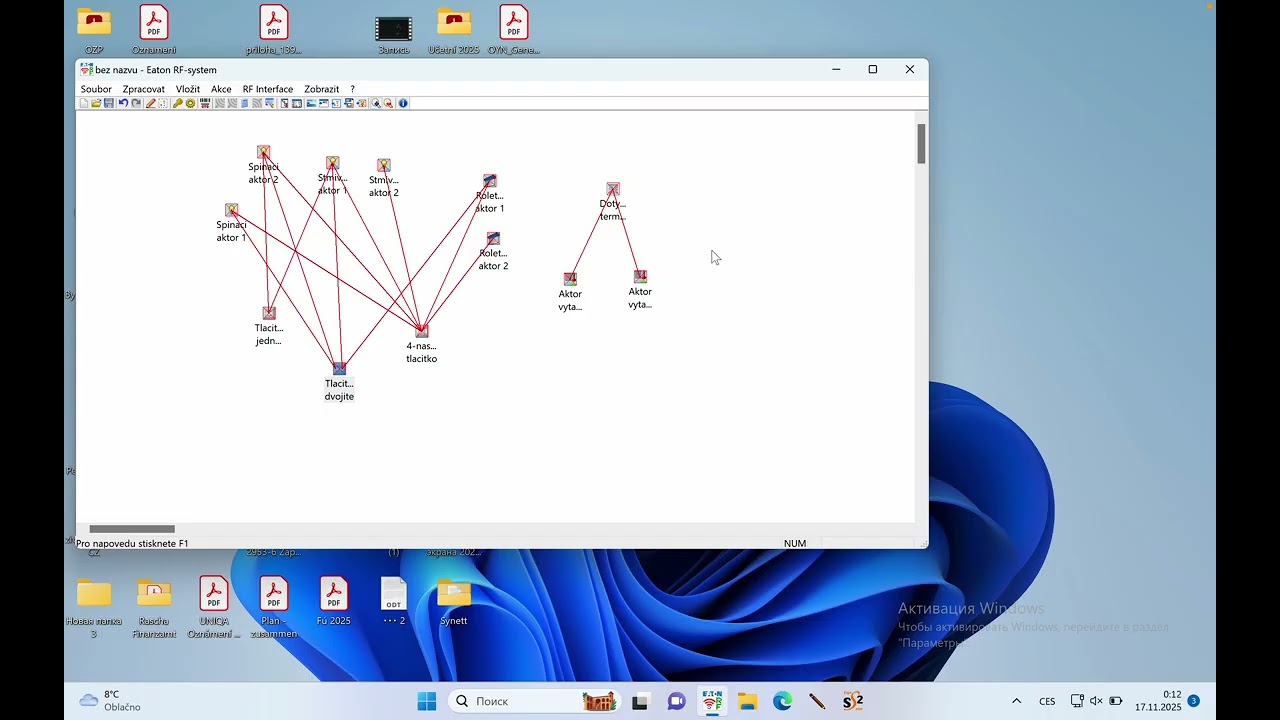Screen dimensions: 1280x720
Task: Click the Undo arrow icon
Action: [x=123, y=103]
